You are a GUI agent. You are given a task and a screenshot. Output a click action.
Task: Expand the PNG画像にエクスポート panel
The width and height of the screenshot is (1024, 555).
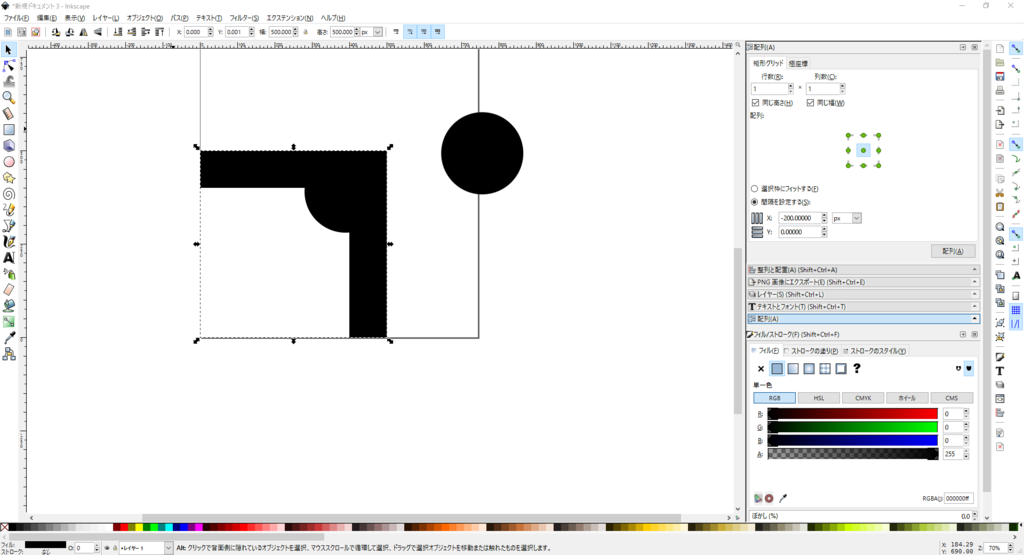863,282
